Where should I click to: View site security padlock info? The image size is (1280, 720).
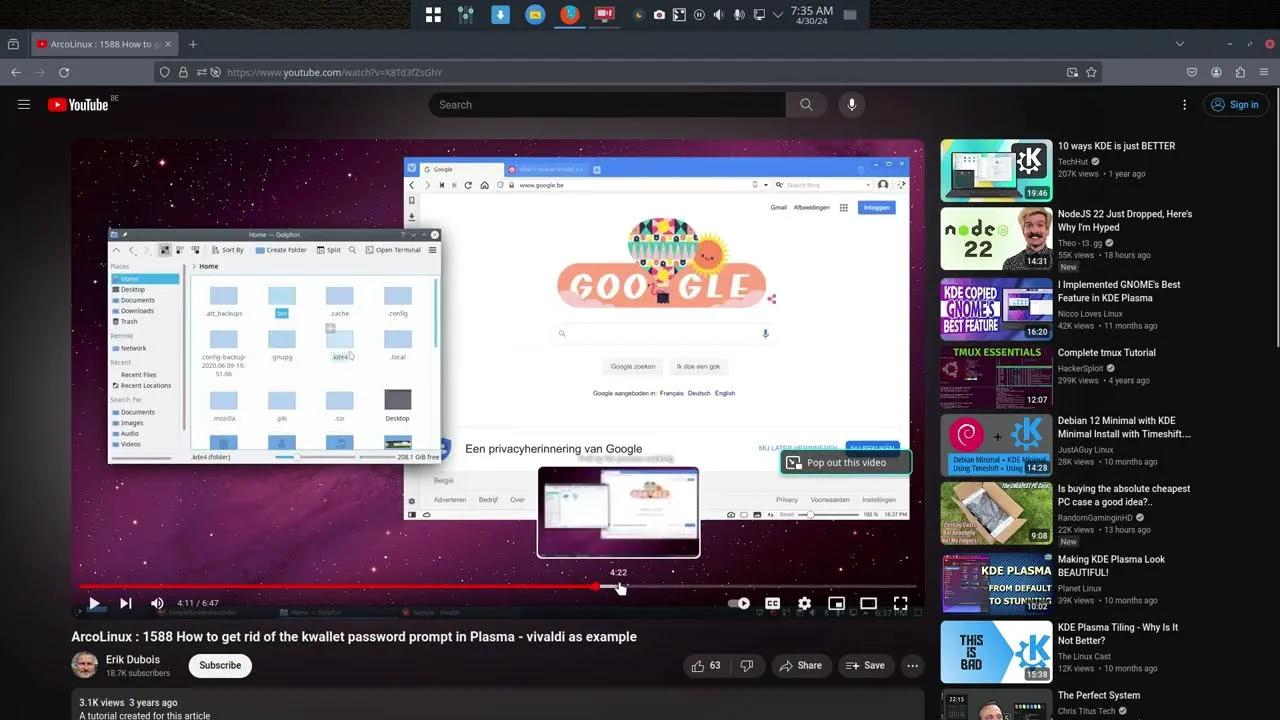[x=183, y=72]
